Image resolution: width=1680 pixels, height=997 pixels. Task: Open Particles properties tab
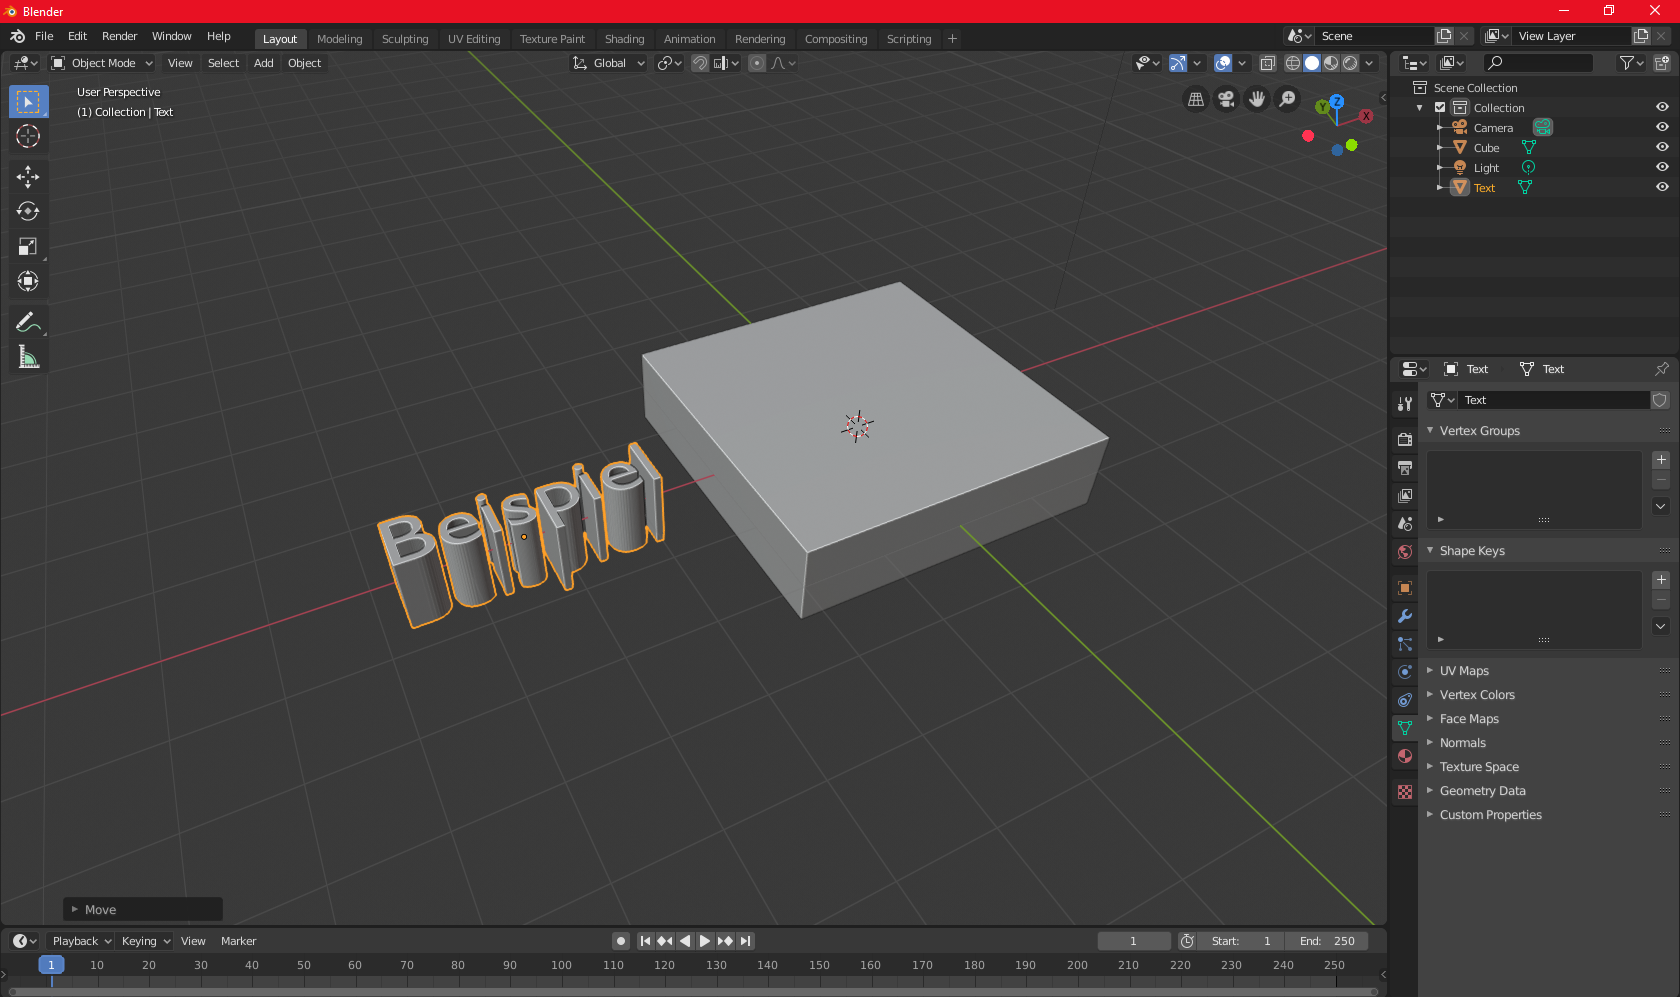coord(1405,644)
